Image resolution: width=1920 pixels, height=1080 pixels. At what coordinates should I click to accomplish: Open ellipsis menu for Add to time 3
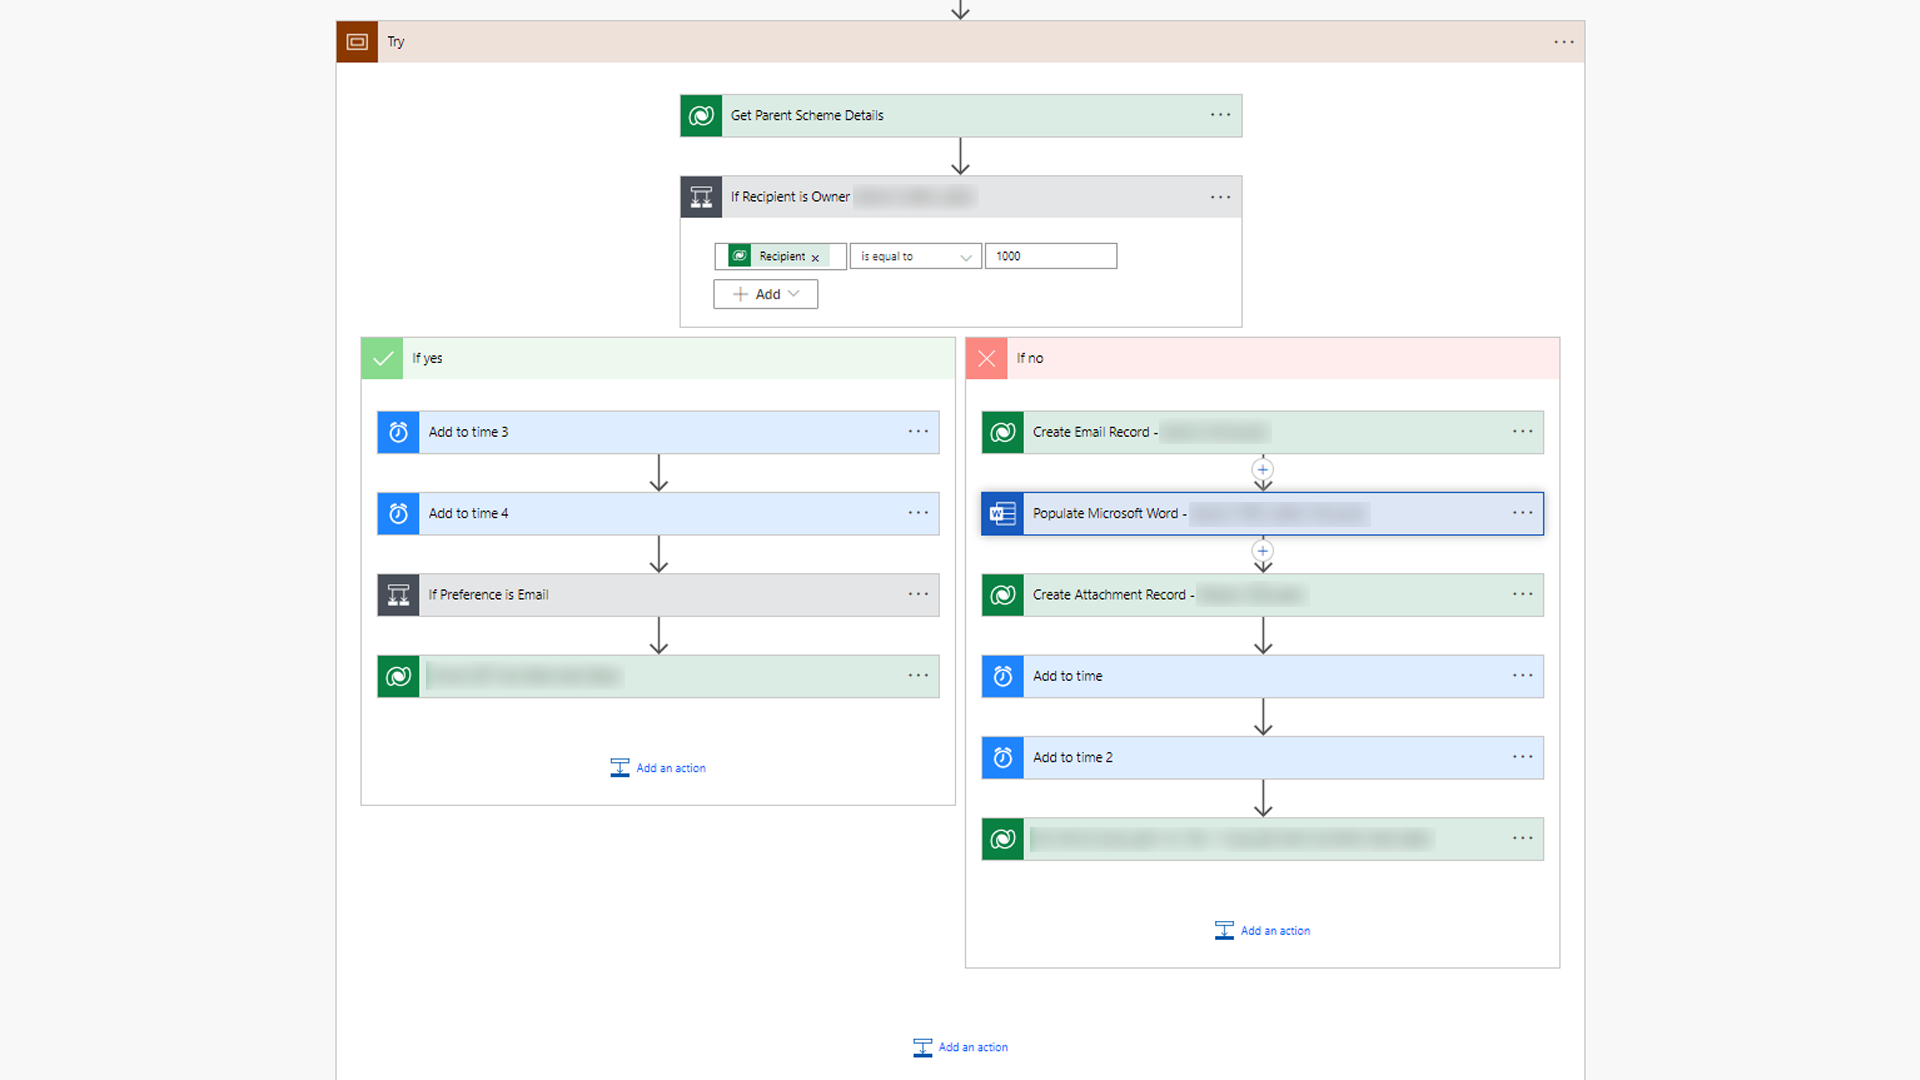tap(918, 432)
